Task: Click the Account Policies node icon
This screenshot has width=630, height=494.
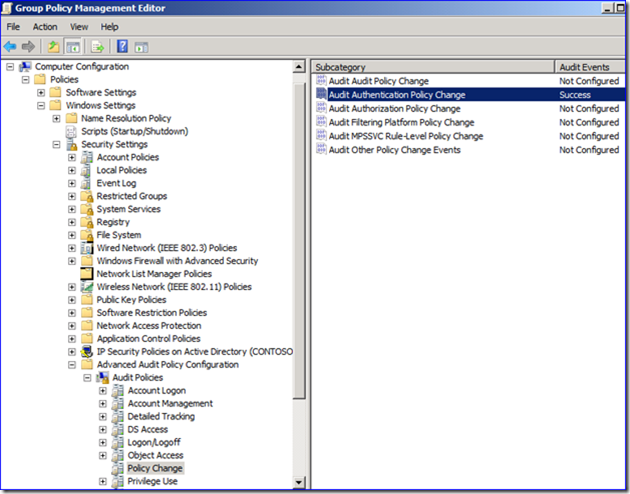Action: (86, 157)
